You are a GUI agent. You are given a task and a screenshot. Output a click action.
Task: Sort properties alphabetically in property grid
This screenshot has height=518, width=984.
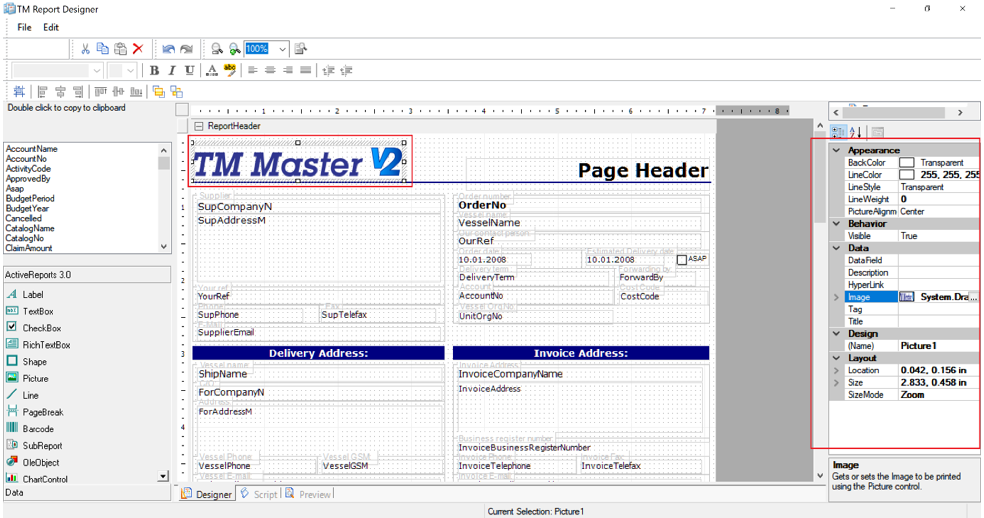856,132
